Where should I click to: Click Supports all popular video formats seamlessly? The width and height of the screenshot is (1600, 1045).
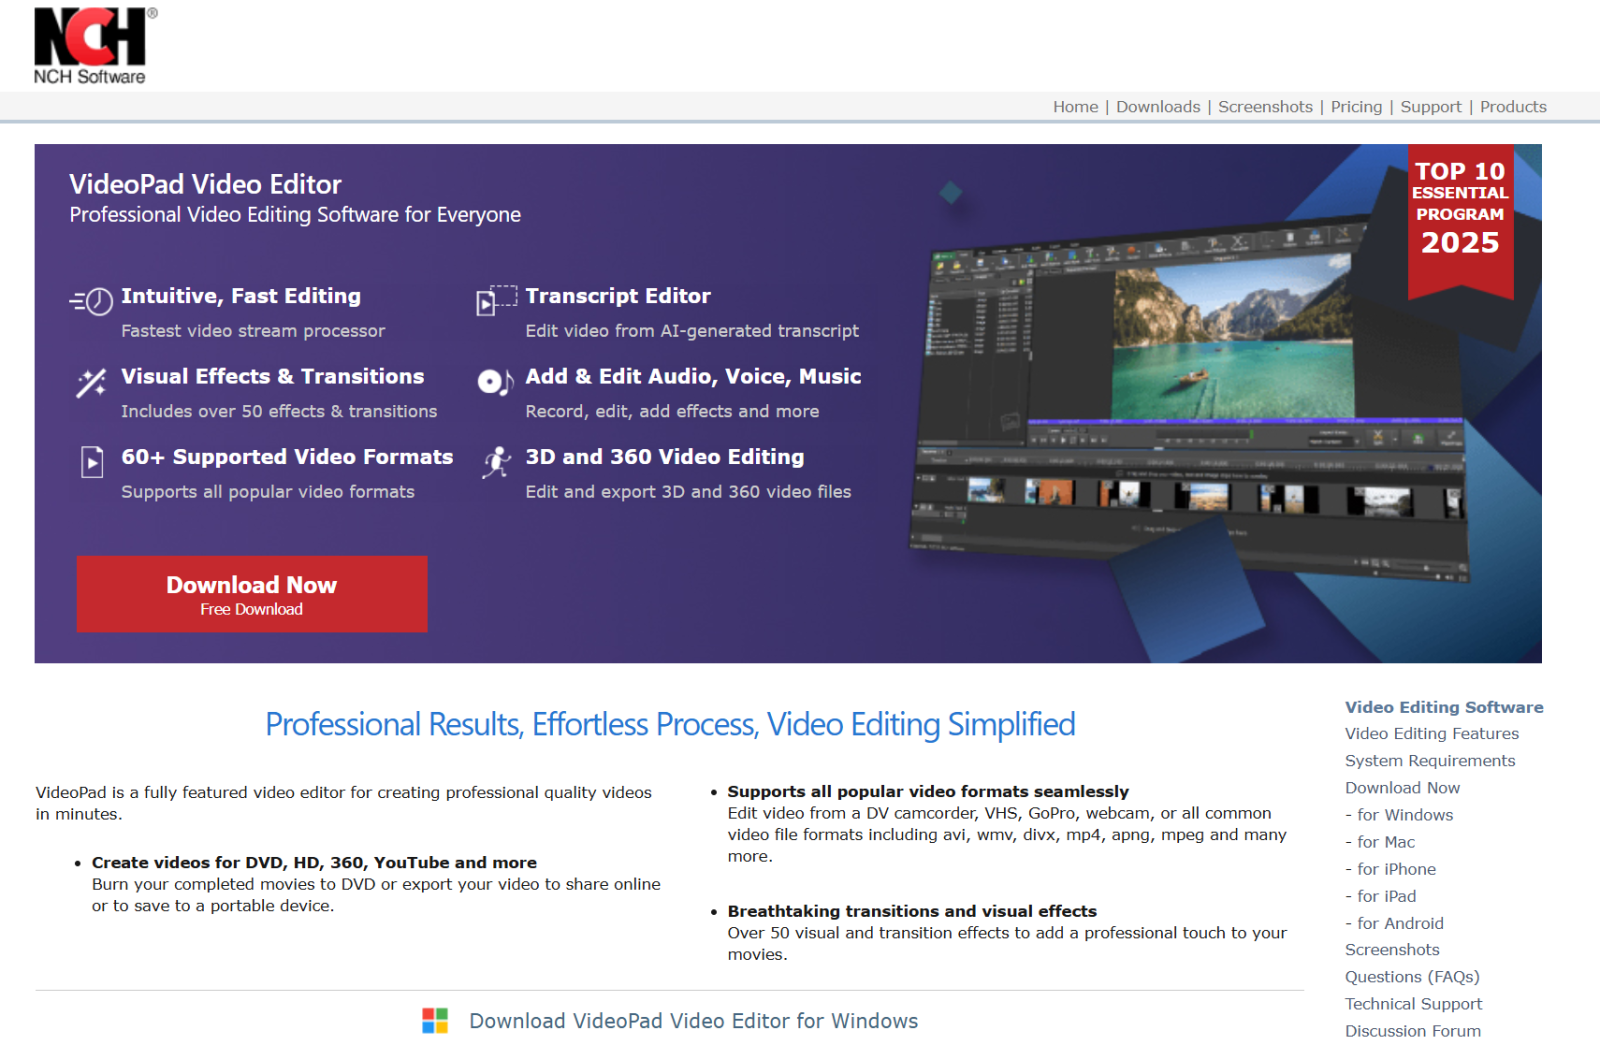pyautogui.click(x=928, y=792)
